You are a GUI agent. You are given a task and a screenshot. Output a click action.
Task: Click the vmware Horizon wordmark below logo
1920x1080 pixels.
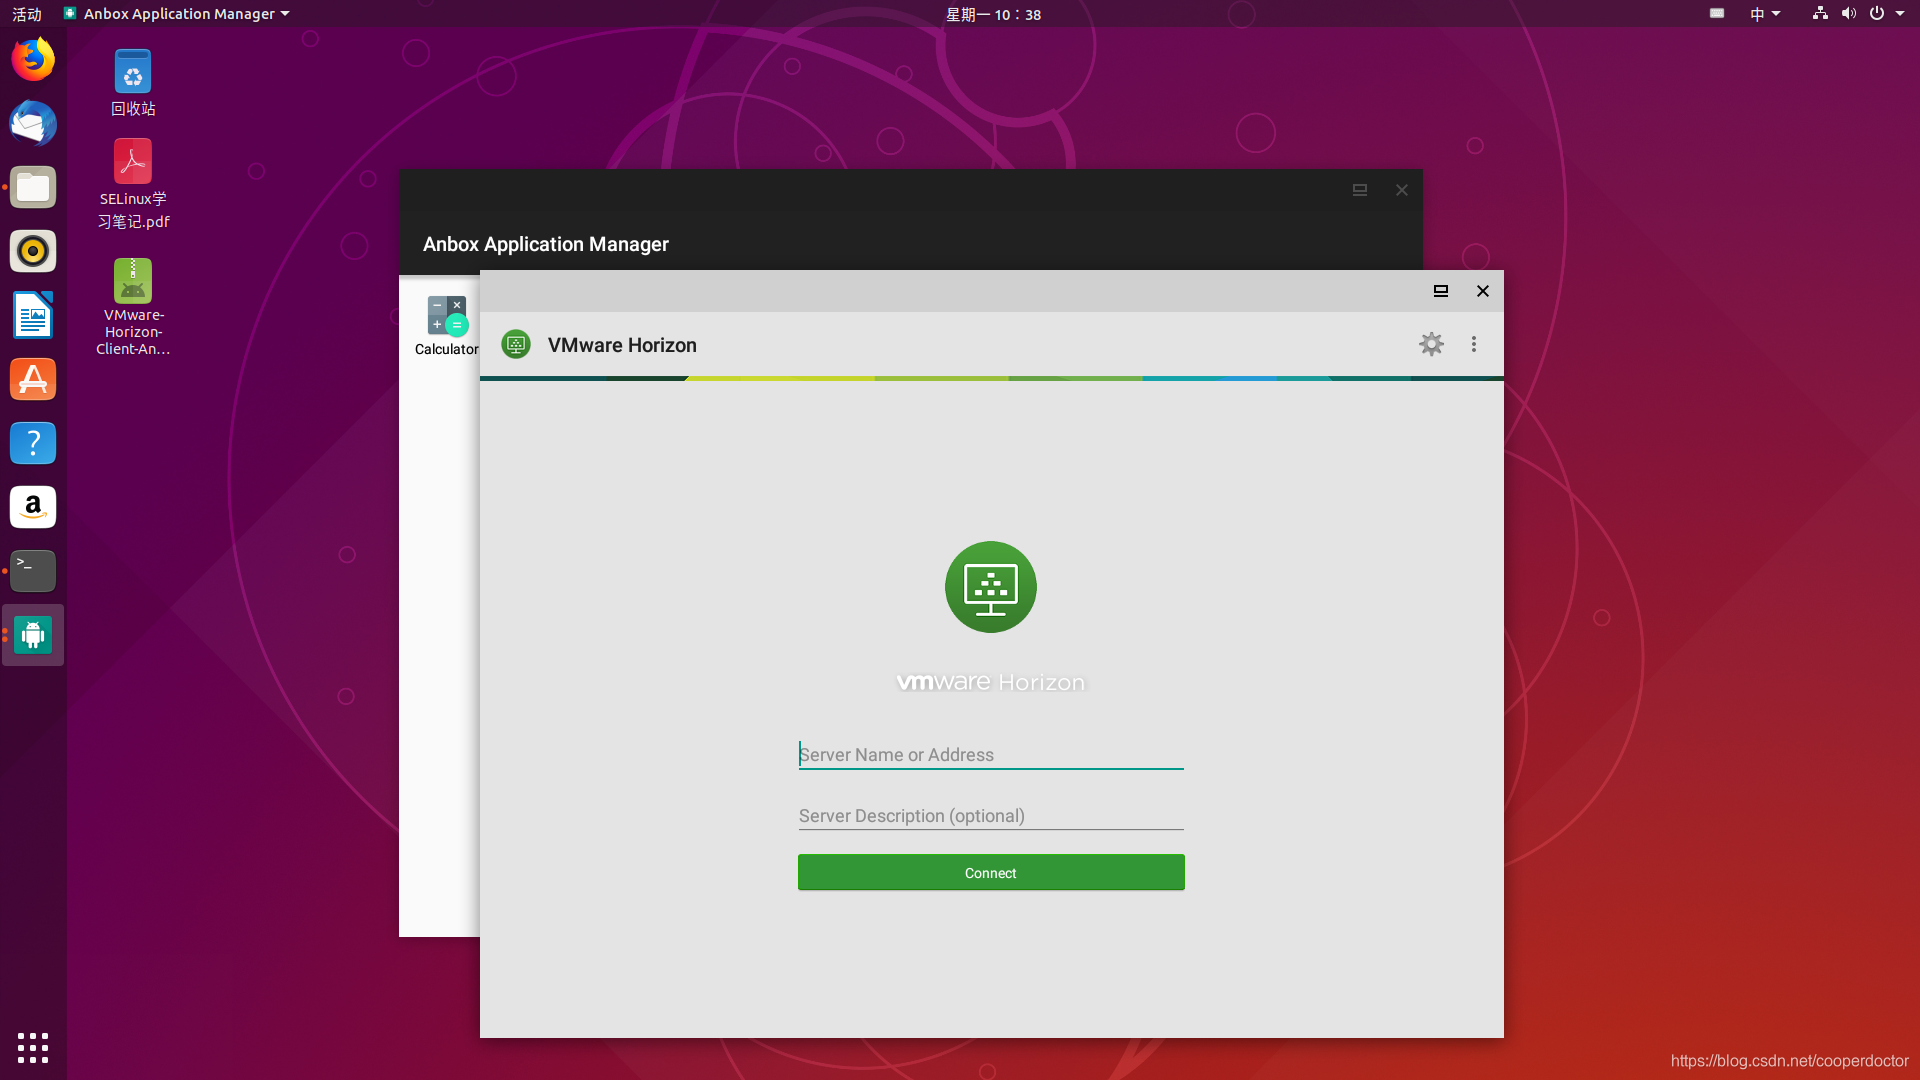(x=990, y=682)
